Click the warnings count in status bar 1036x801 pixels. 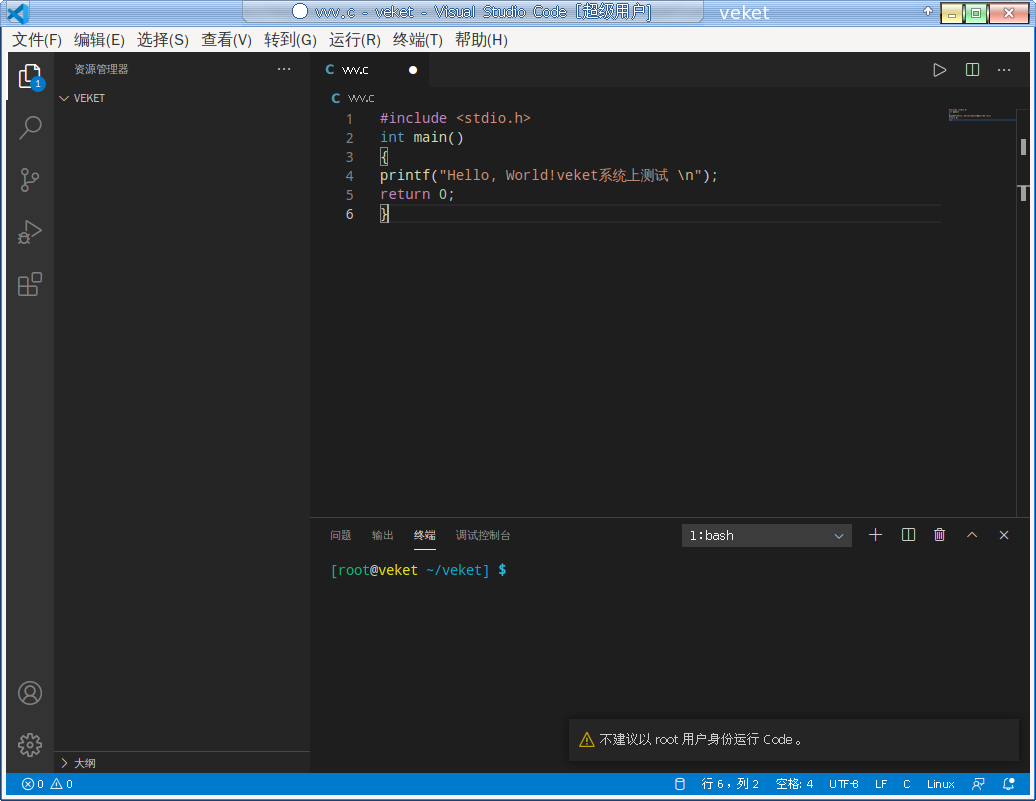pyautogui.click(x=61, y=784)
